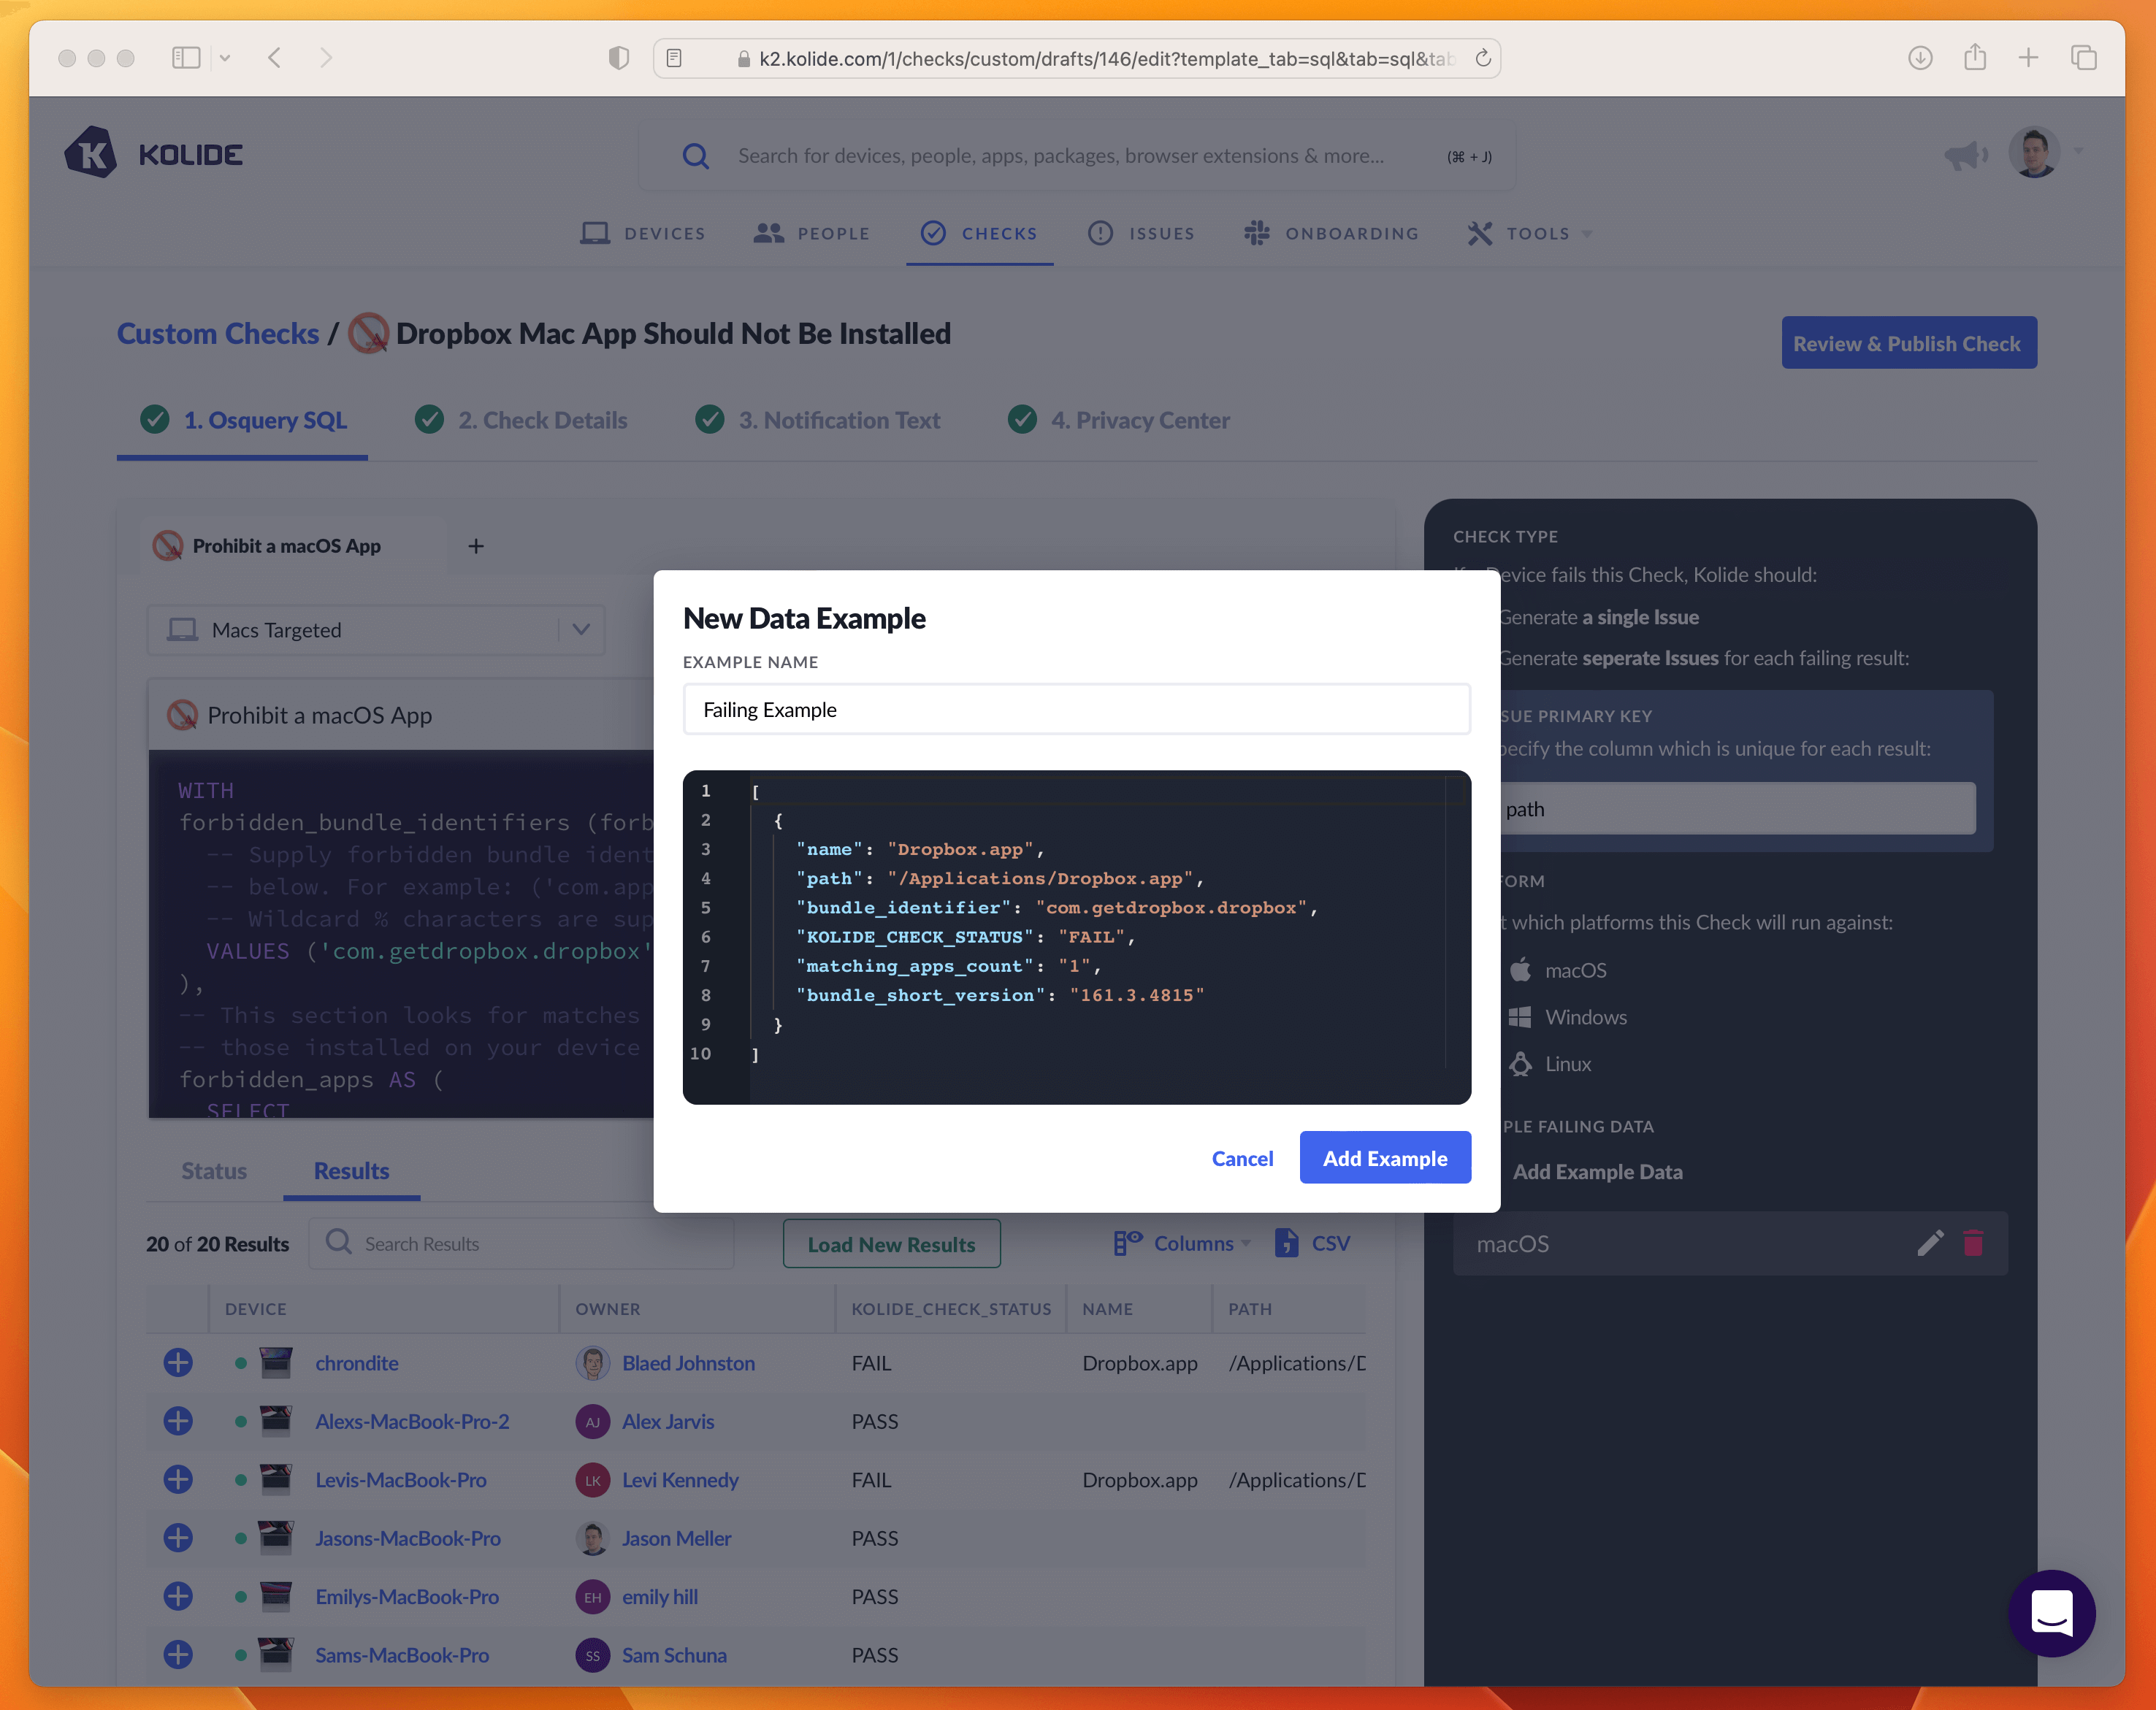This screenshot has height=1710, width=2156.
Task: Switch to the Status tab
Action: (214, 1171)
